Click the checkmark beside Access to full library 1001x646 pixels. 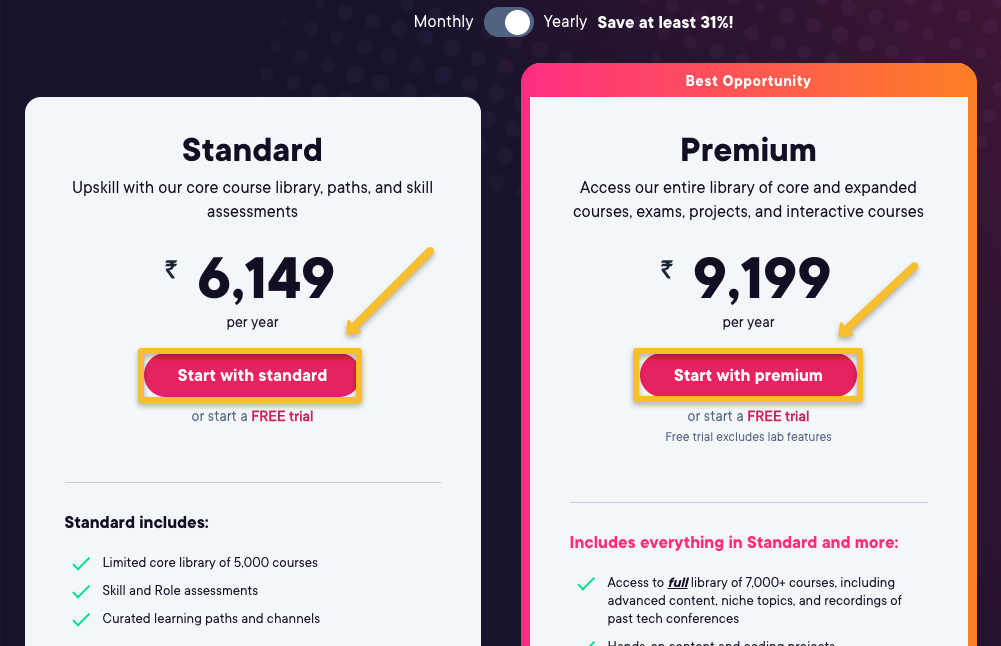[x=587, y=583]
